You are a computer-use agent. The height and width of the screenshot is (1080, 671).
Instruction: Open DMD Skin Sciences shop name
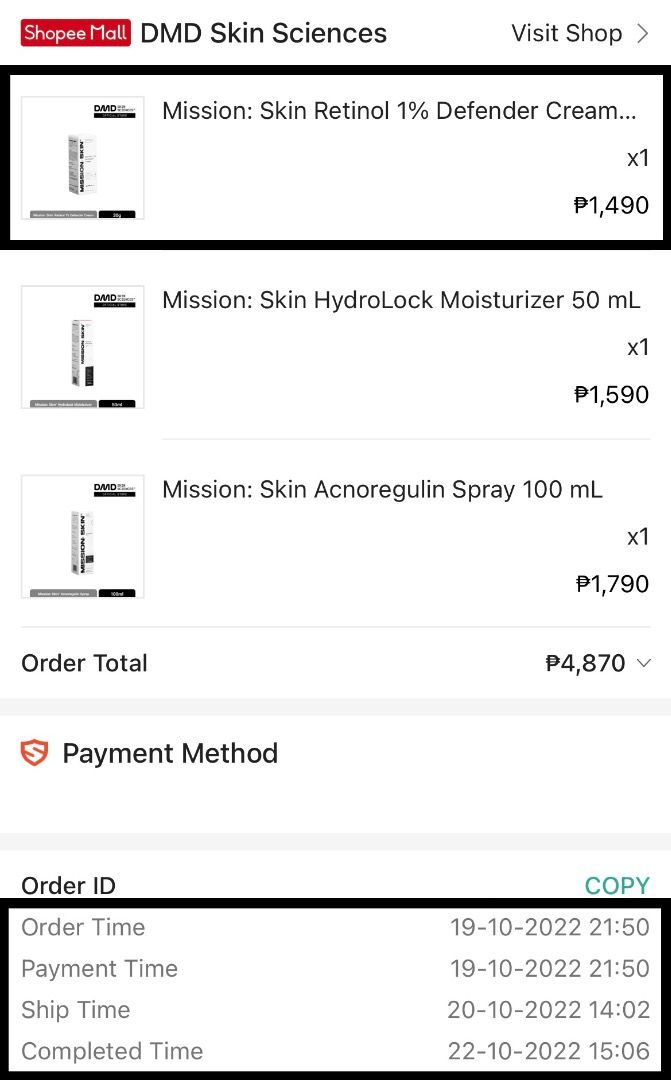click(x=263, y=33)
